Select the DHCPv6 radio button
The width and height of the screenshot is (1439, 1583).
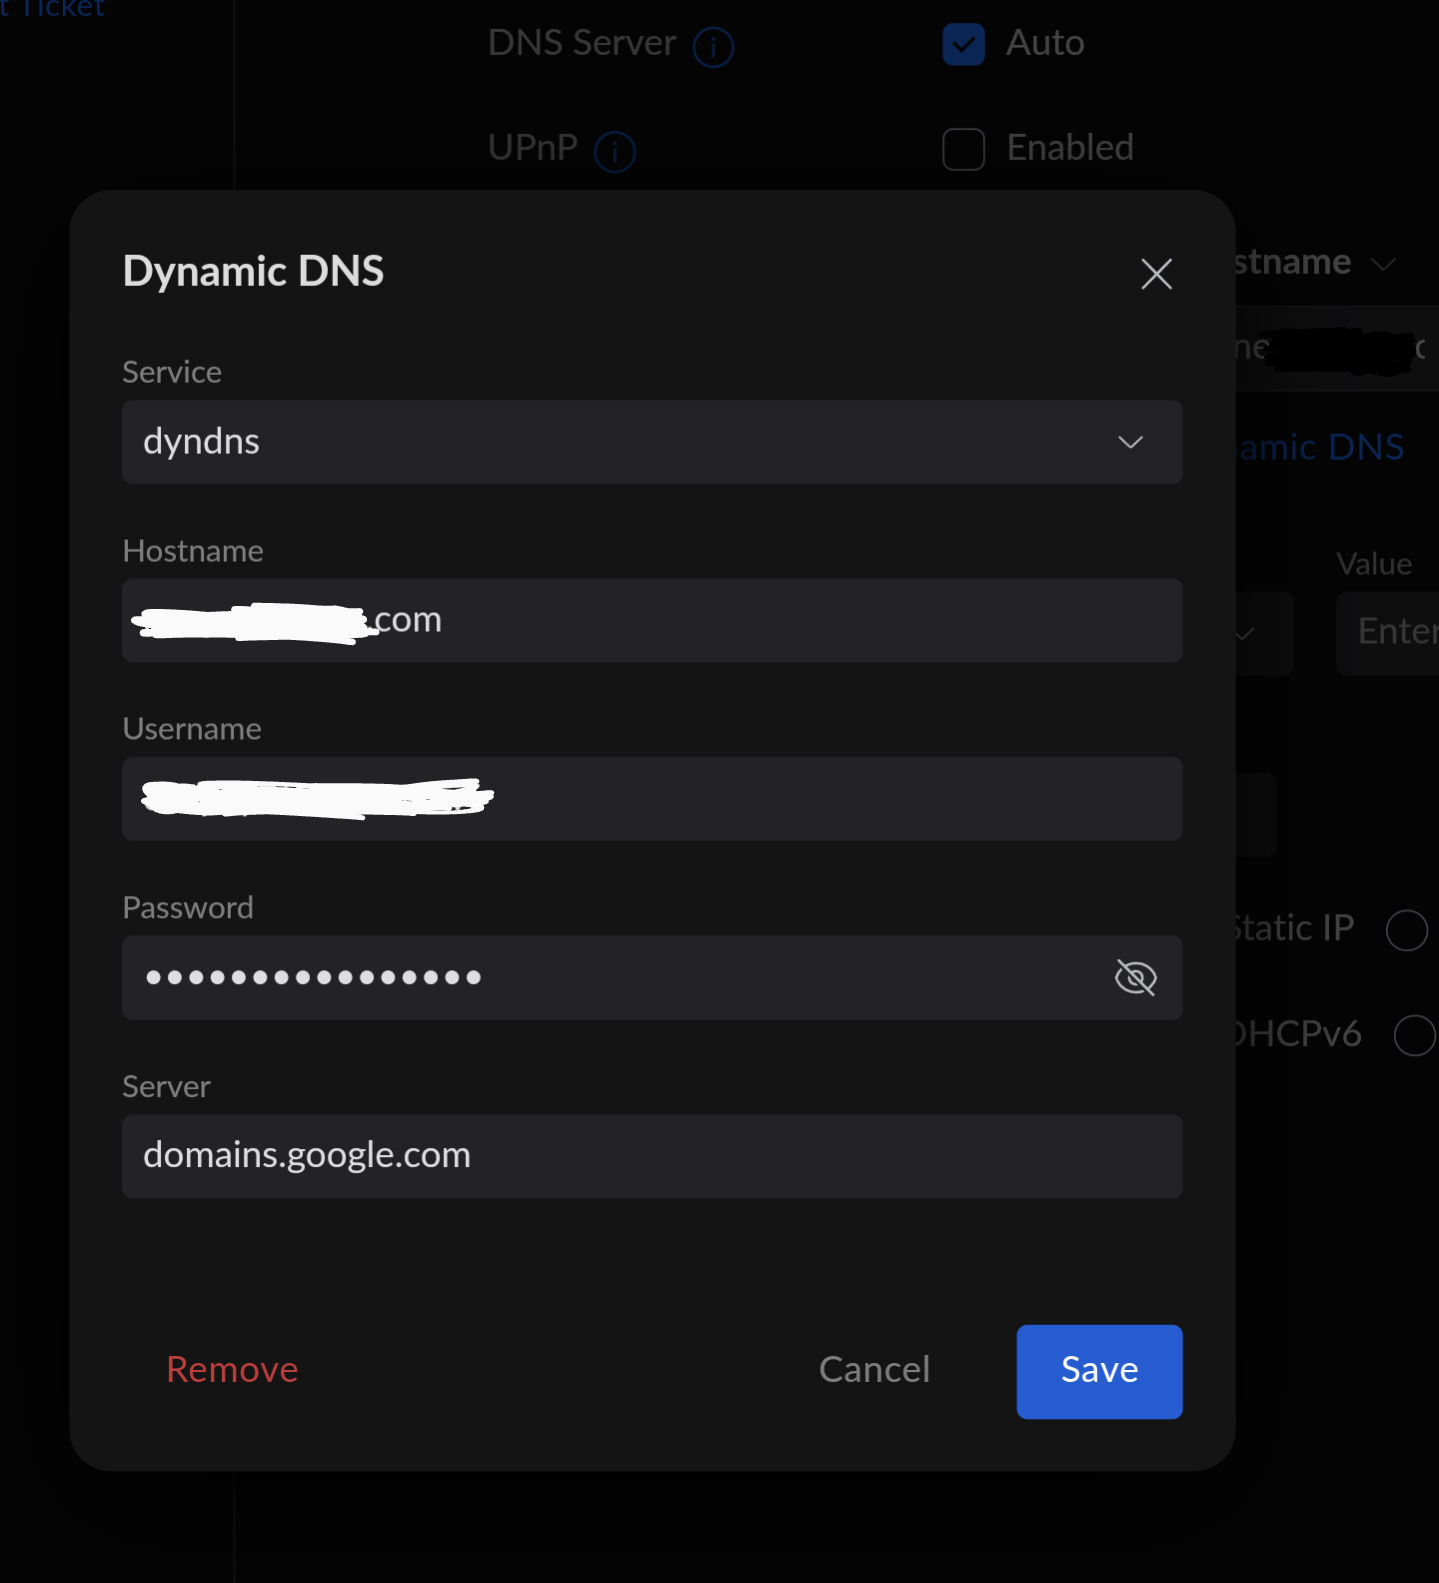1414,1035
